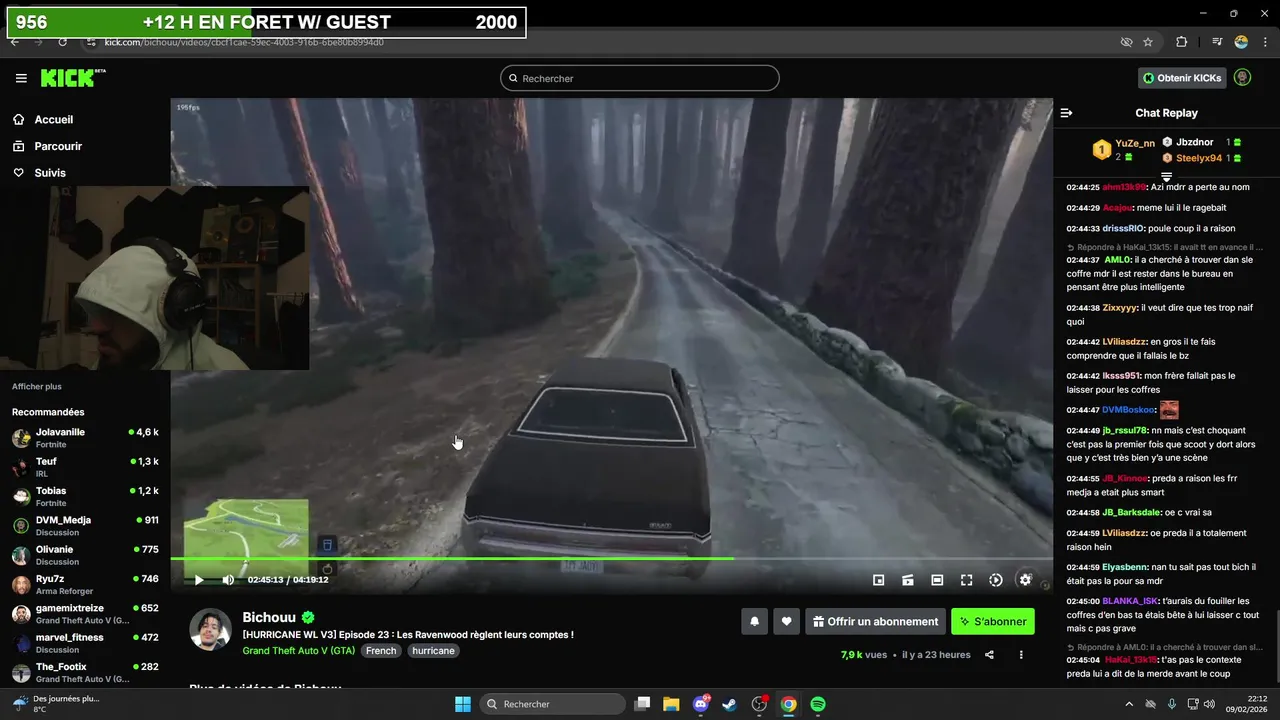
Task: Open recommended channel The_Footix
Action: pyautogui.click(x=85, y=672)
